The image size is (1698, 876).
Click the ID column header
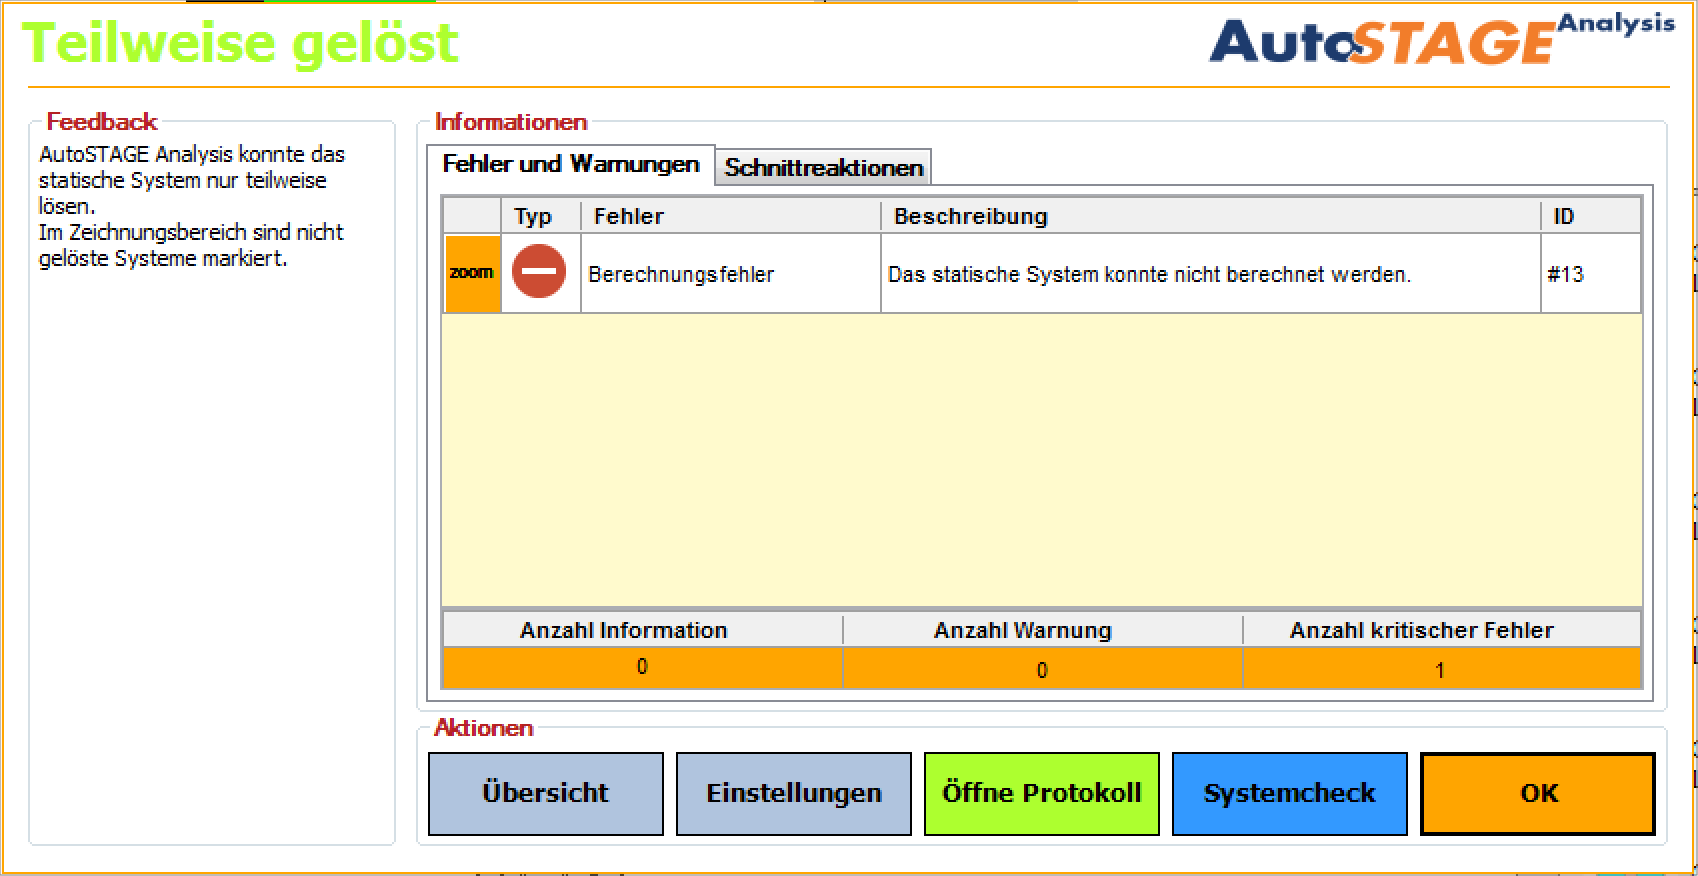[1591, 216]
